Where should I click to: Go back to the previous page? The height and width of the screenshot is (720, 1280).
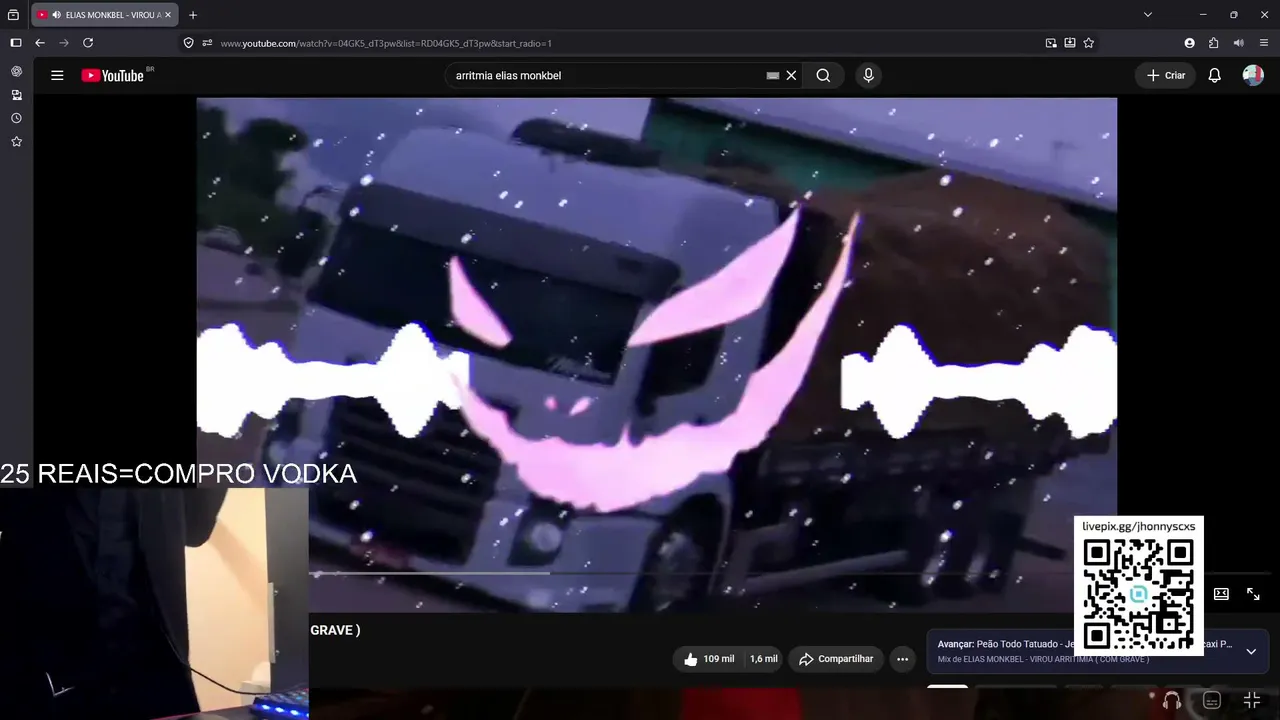tap(40, 43)
